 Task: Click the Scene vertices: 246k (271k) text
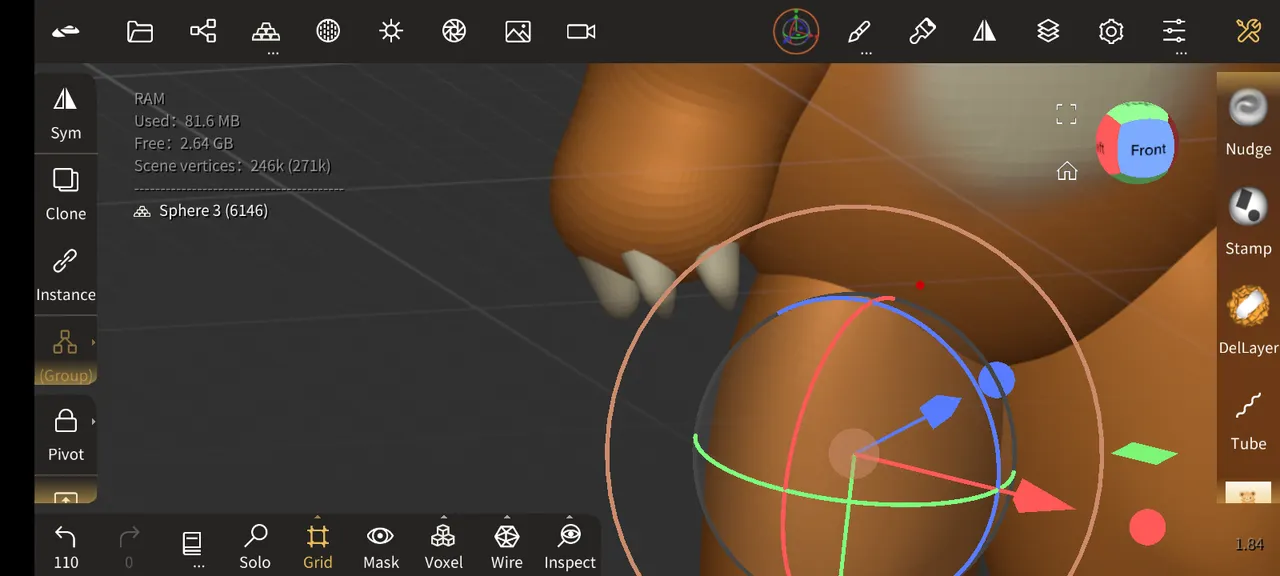[233, 166]
